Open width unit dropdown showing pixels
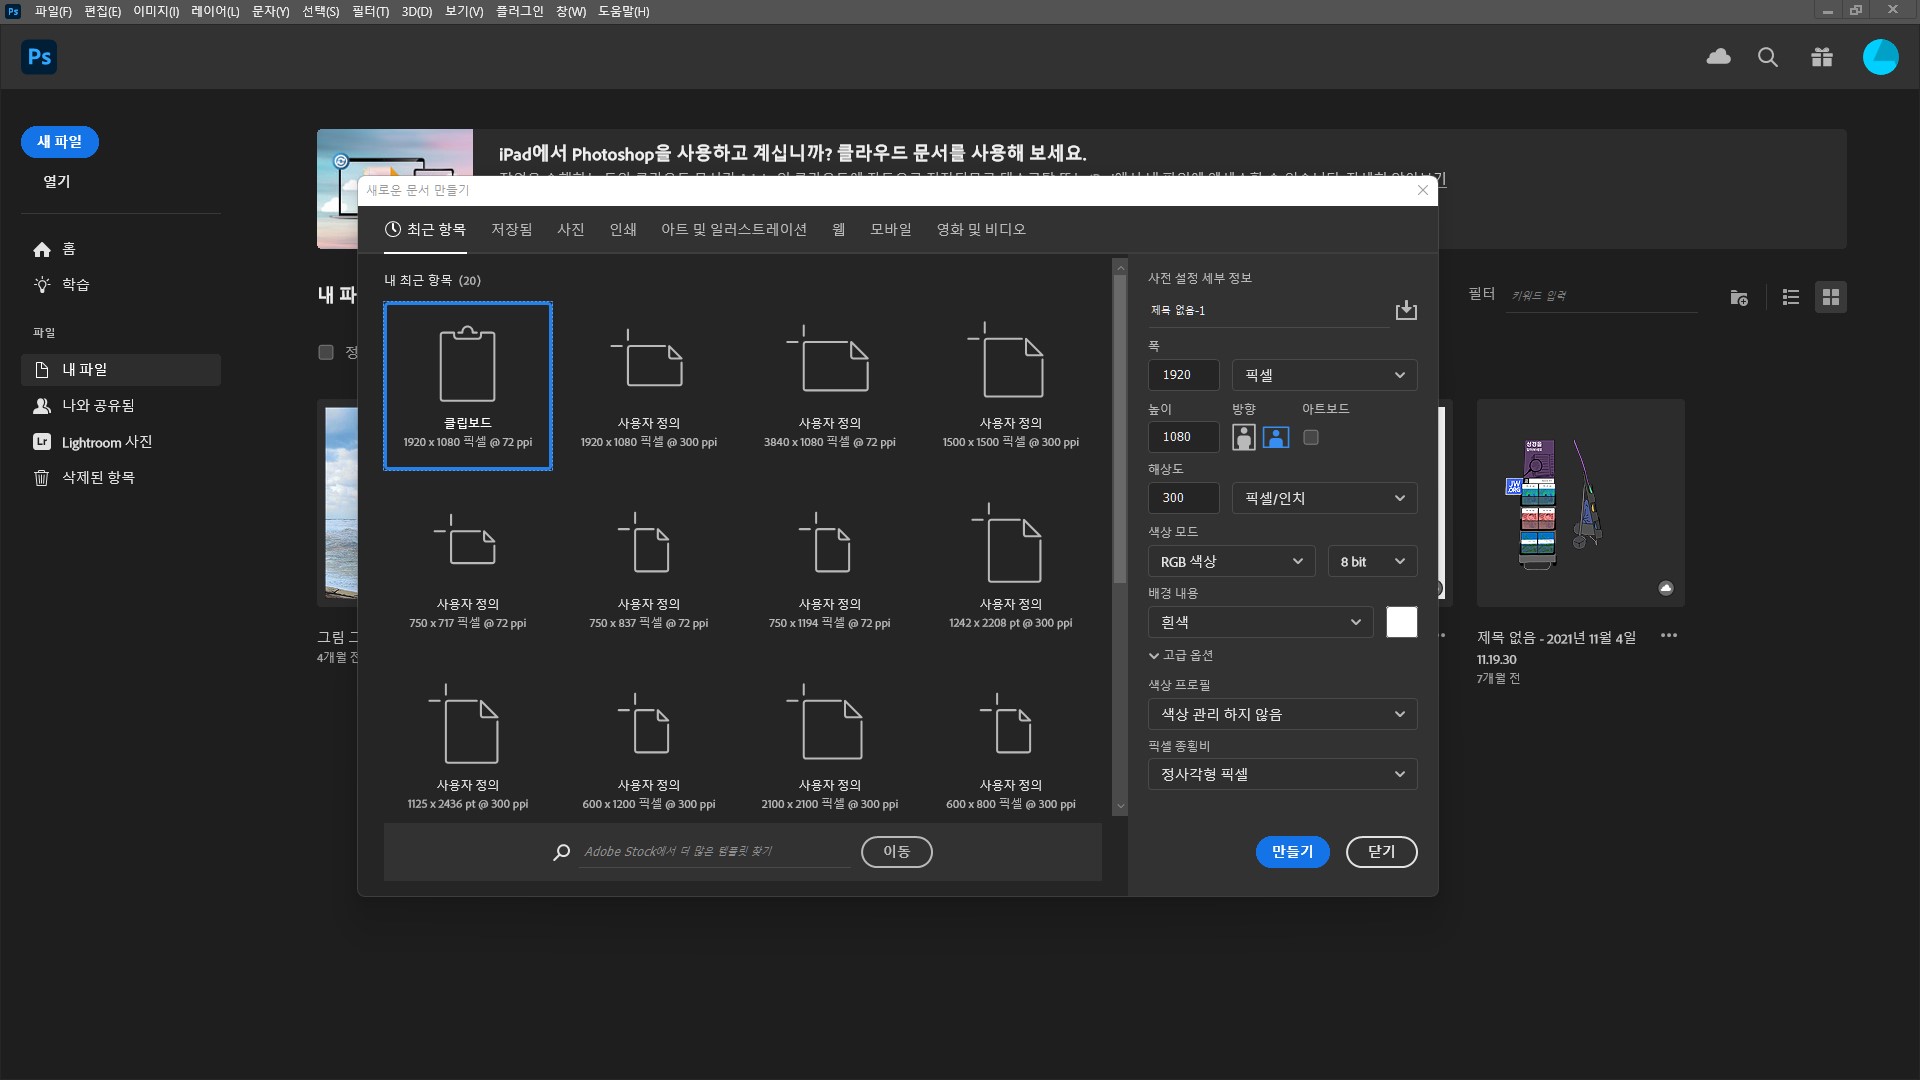 coord(1324,375)
